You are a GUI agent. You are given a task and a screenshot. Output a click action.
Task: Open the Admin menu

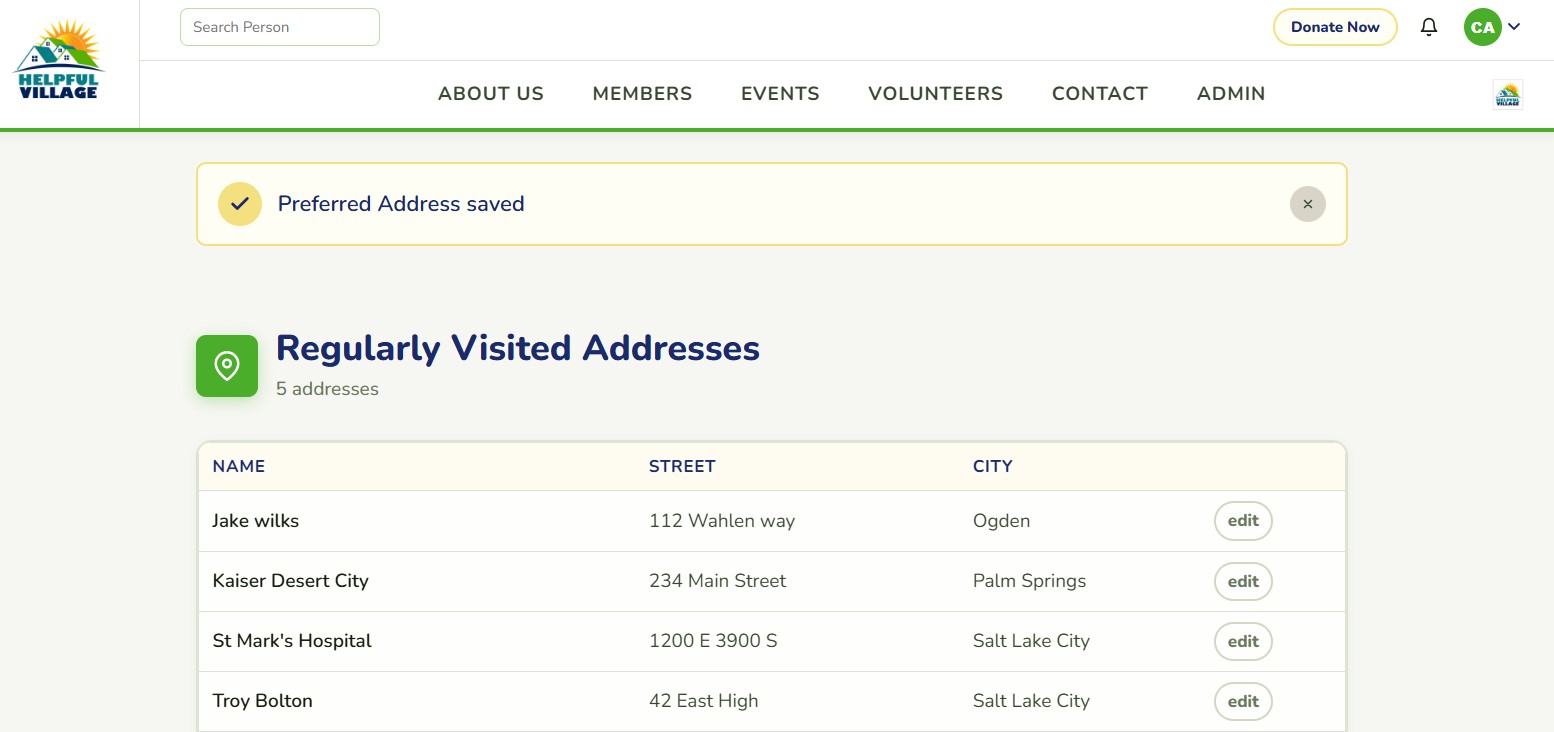1231,94
